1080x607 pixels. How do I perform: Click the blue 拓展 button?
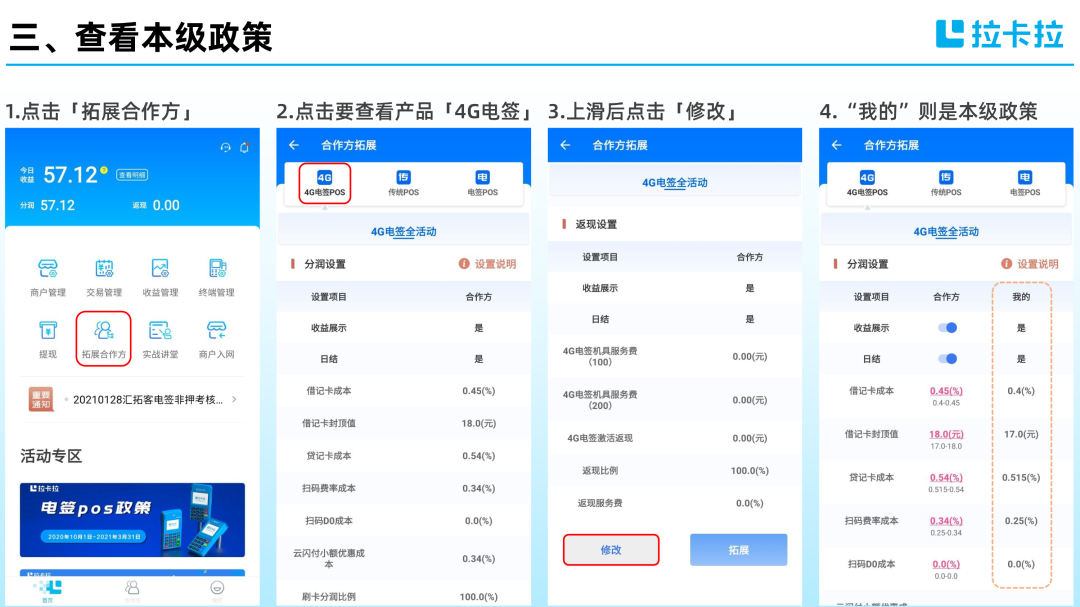tap(738, 550)
